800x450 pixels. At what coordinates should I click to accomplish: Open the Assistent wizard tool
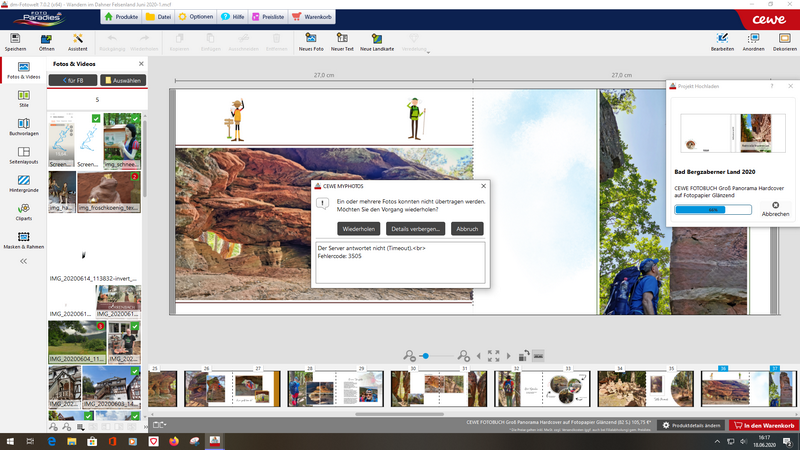77,40
